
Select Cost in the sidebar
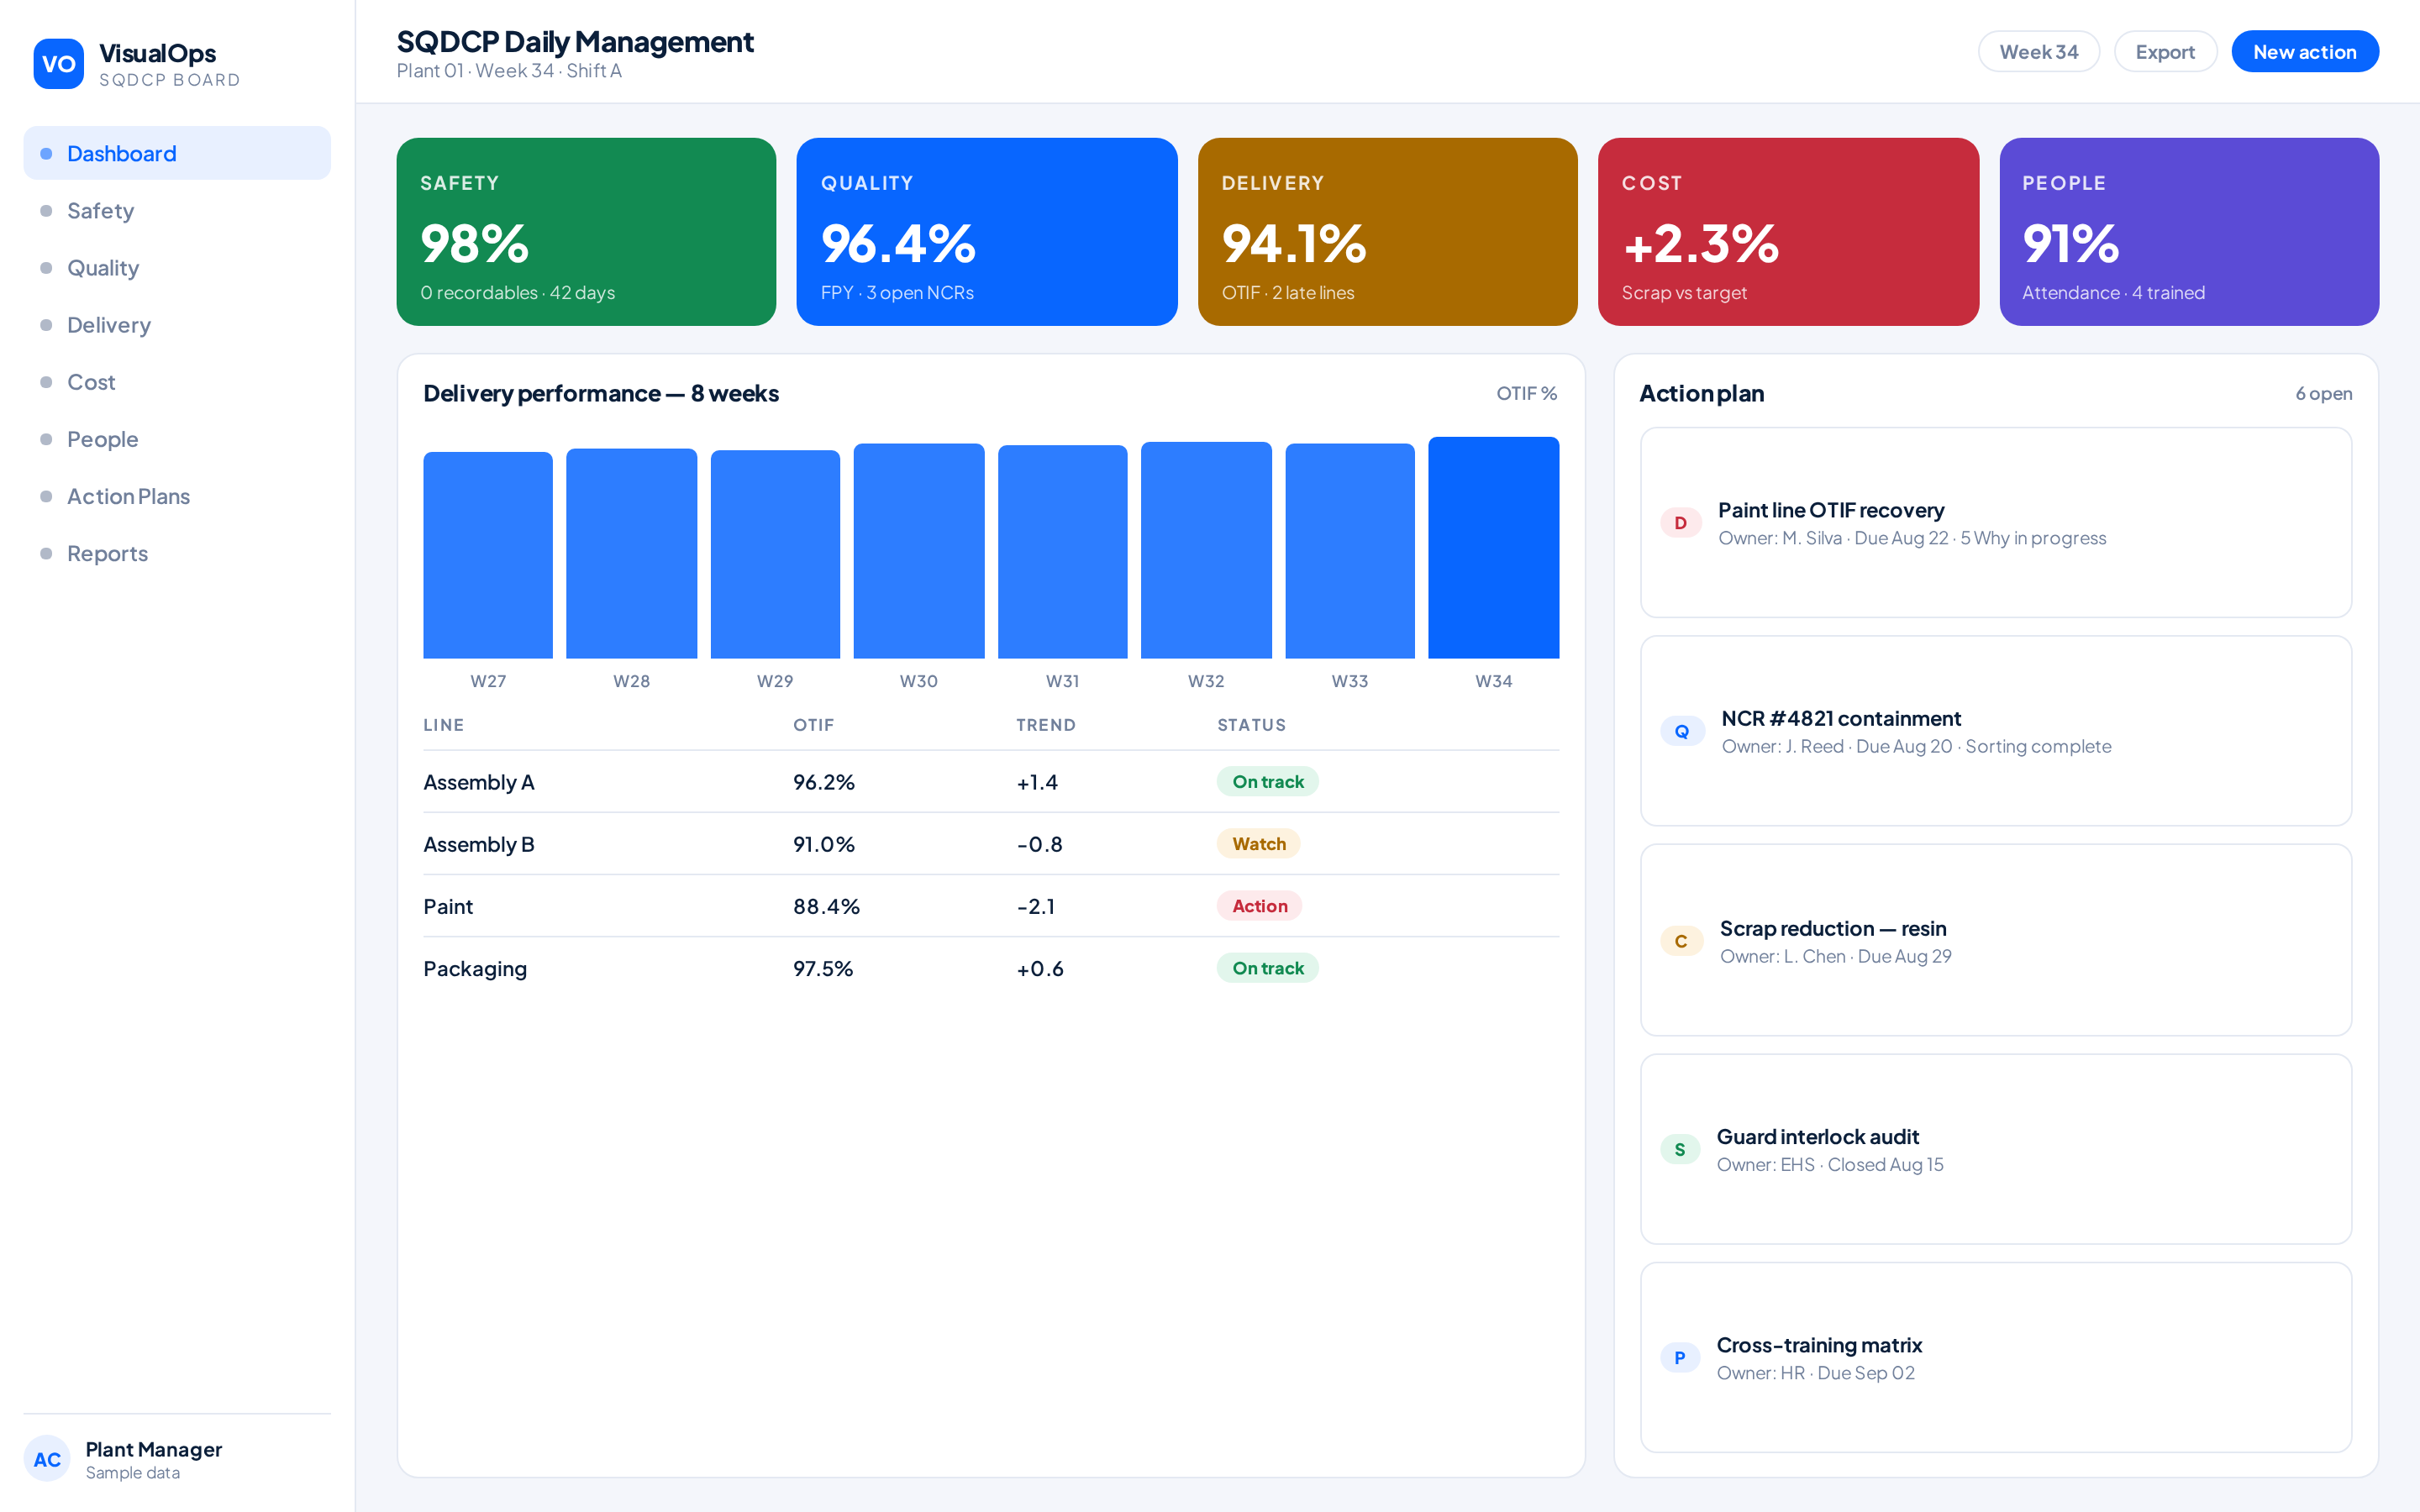177,381
